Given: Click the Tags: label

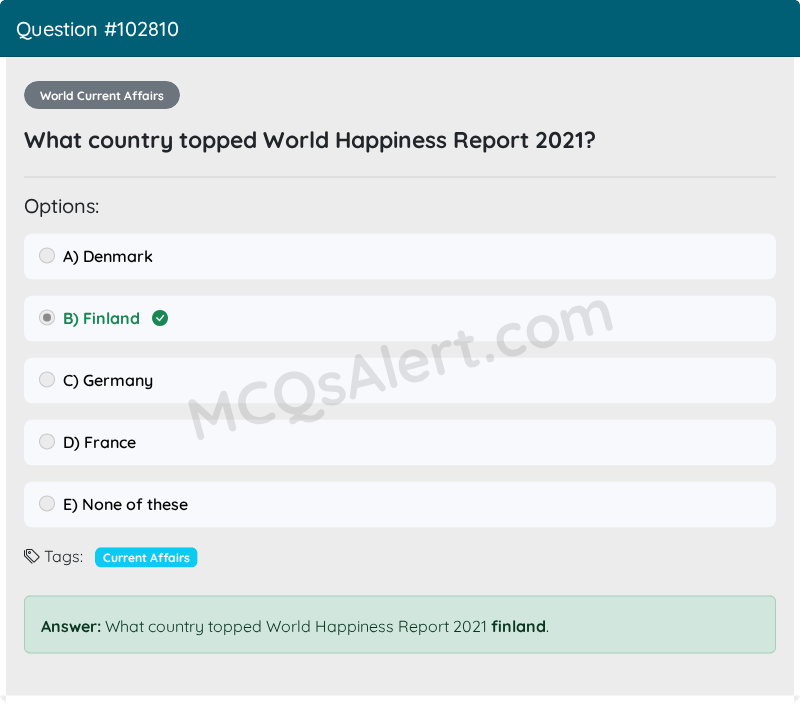Looking at the screenshot, I should tap(64, 557).
